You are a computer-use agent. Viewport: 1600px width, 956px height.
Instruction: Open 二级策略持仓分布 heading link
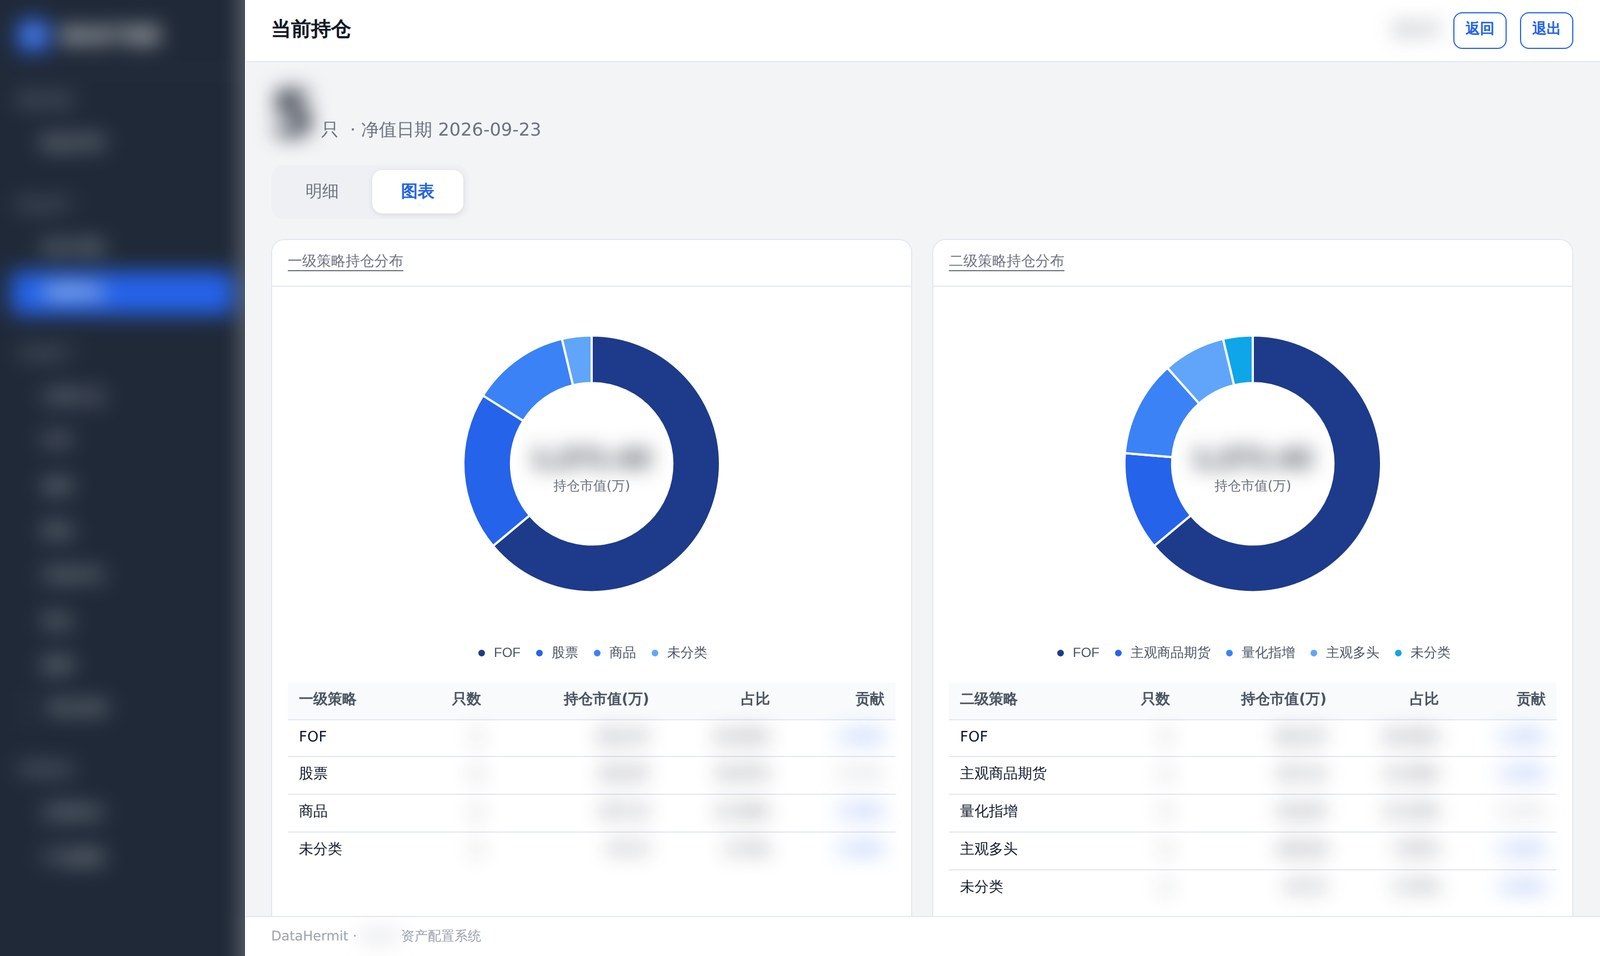(x=1006, y=261)
